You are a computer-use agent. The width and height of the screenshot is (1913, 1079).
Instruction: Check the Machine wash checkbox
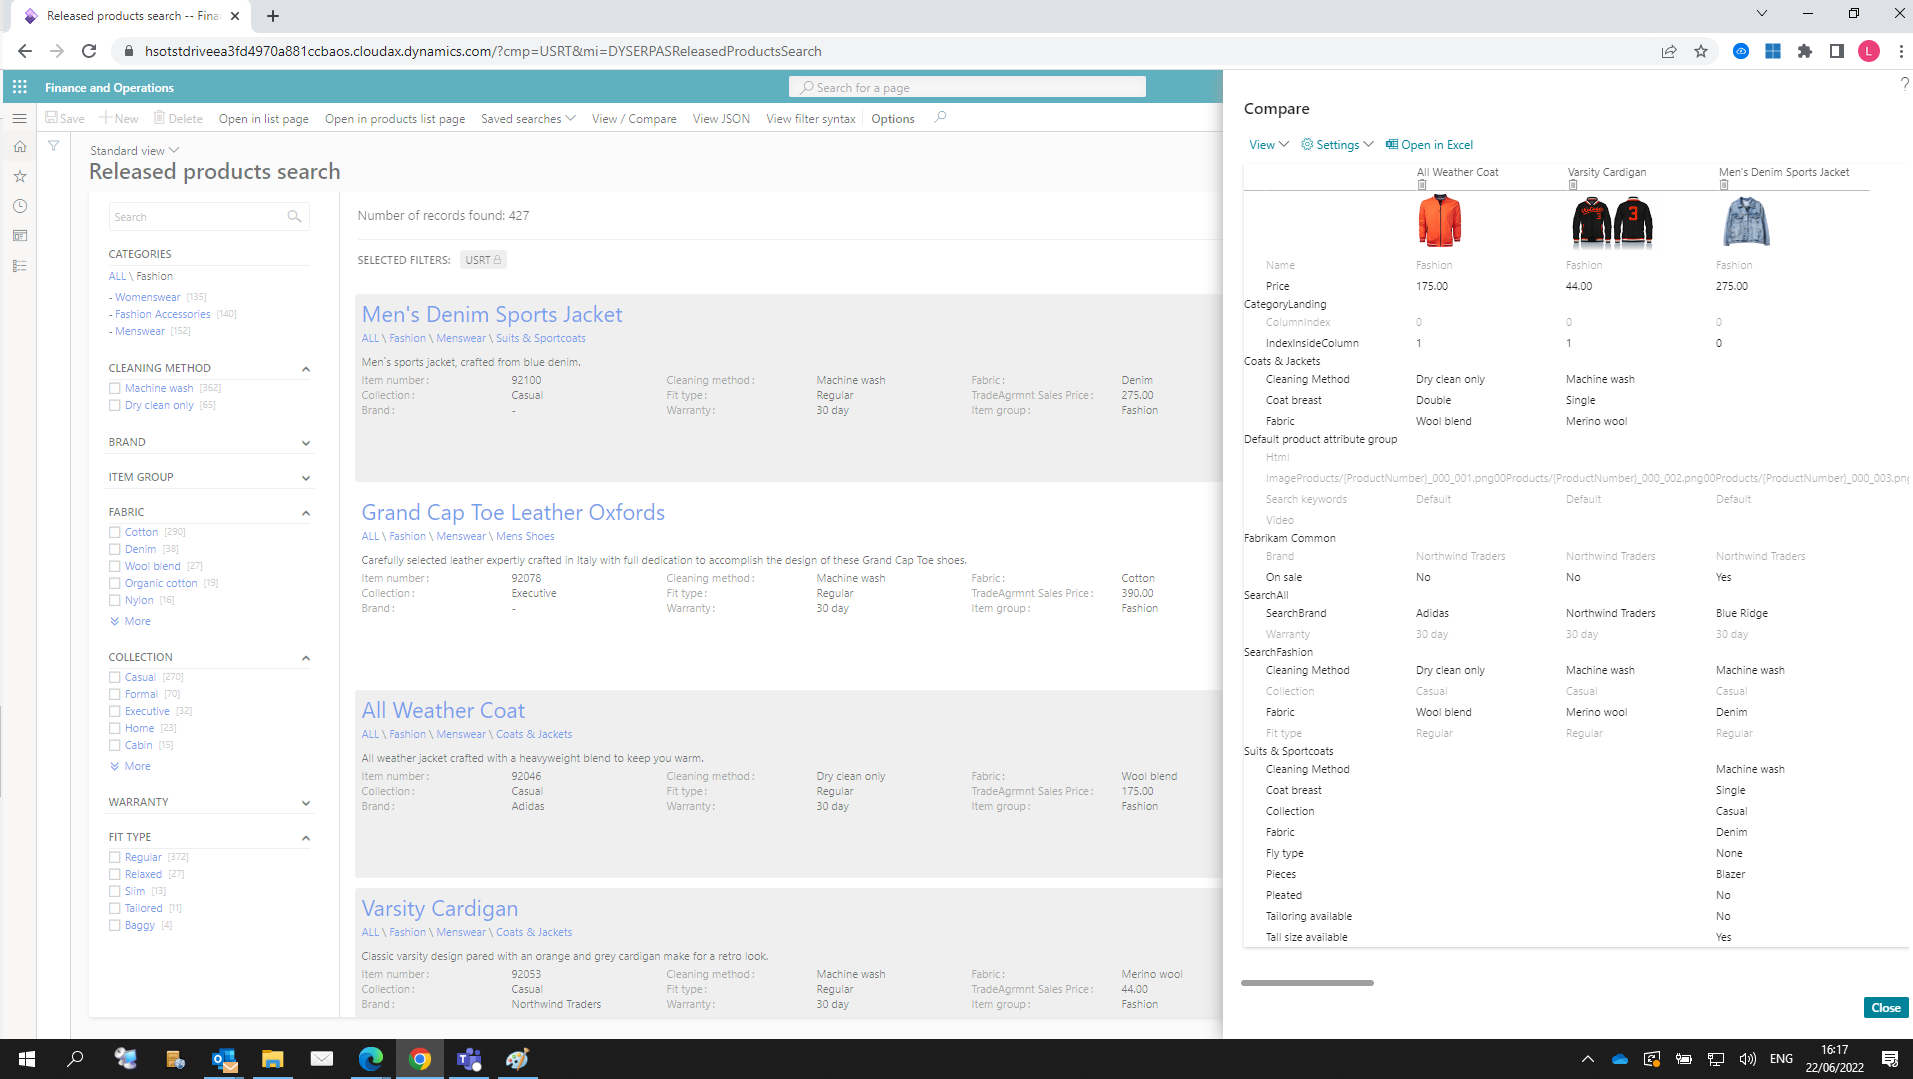115,389
